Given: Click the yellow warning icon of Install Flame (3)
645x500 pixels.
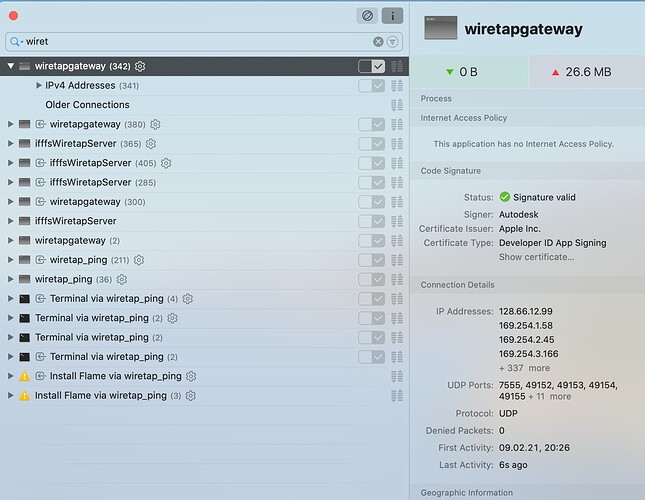Looking at the screenshot, I should pyautogui.click(x=25, y=396).
